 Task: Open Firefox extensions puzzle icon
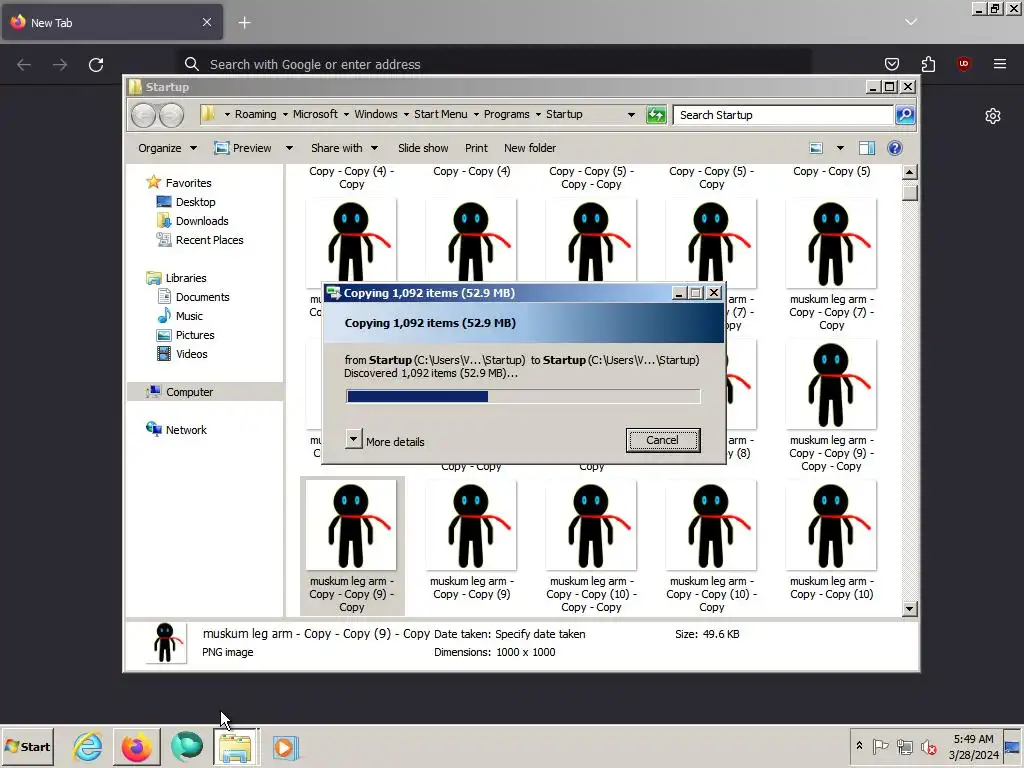point(928,64)
